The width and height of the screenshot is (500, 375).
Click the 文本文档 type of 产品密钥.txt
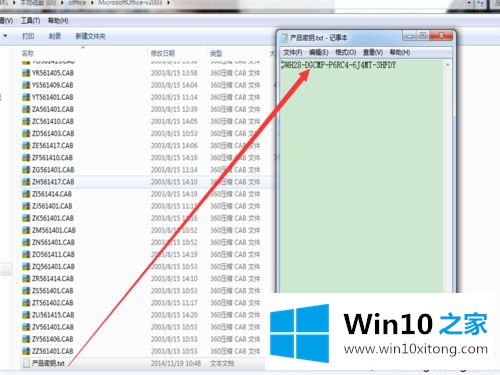pyautogui.click(x=222, y=363)
